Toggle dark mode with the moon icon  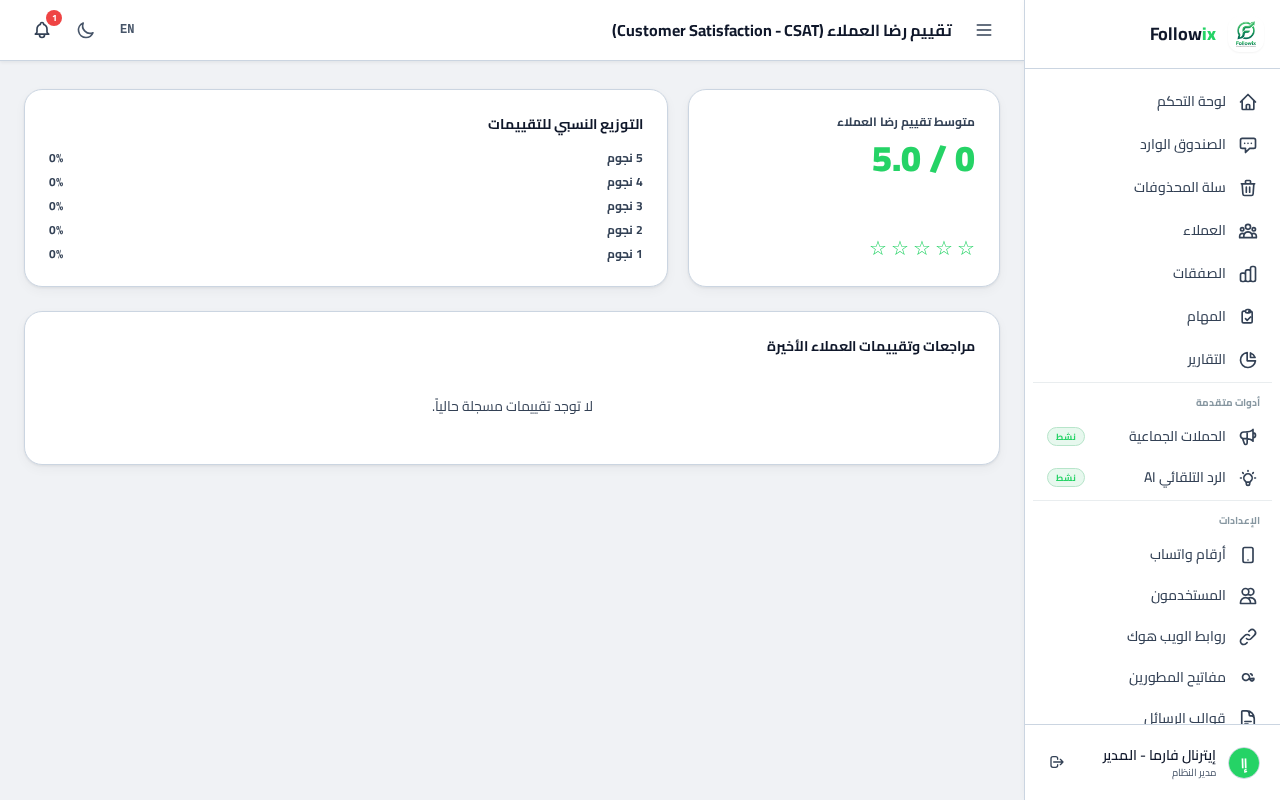point(86,30)
